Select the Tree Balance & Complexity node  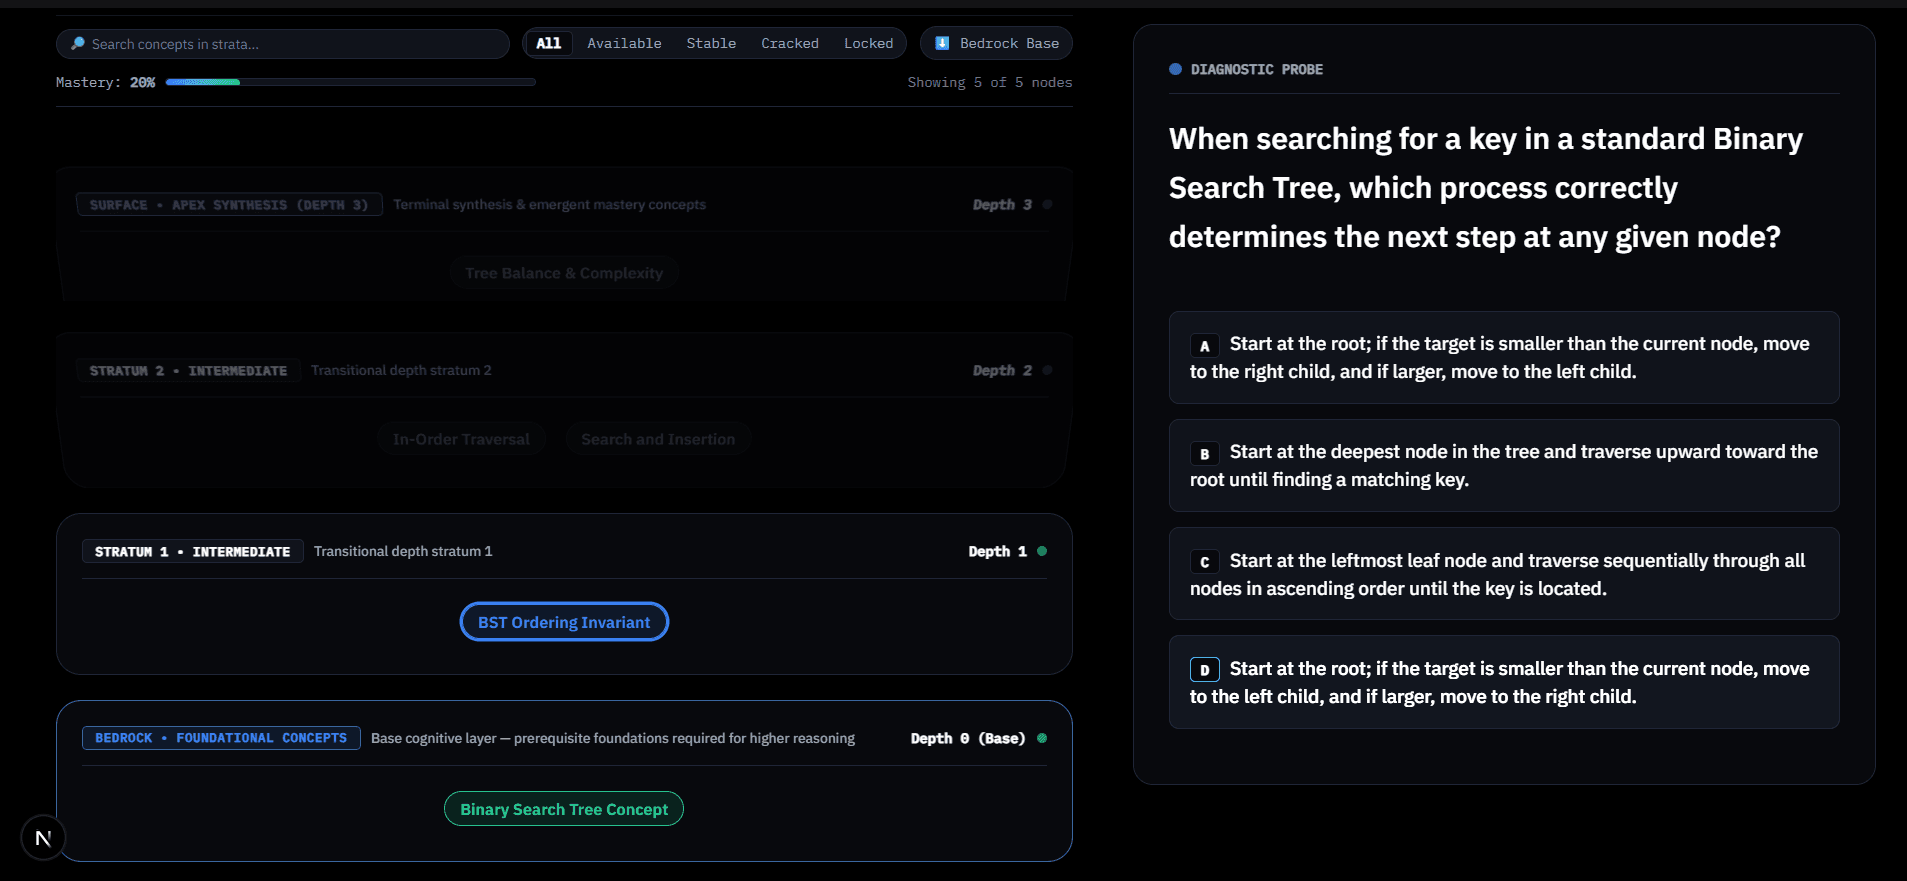click(564, 273)
